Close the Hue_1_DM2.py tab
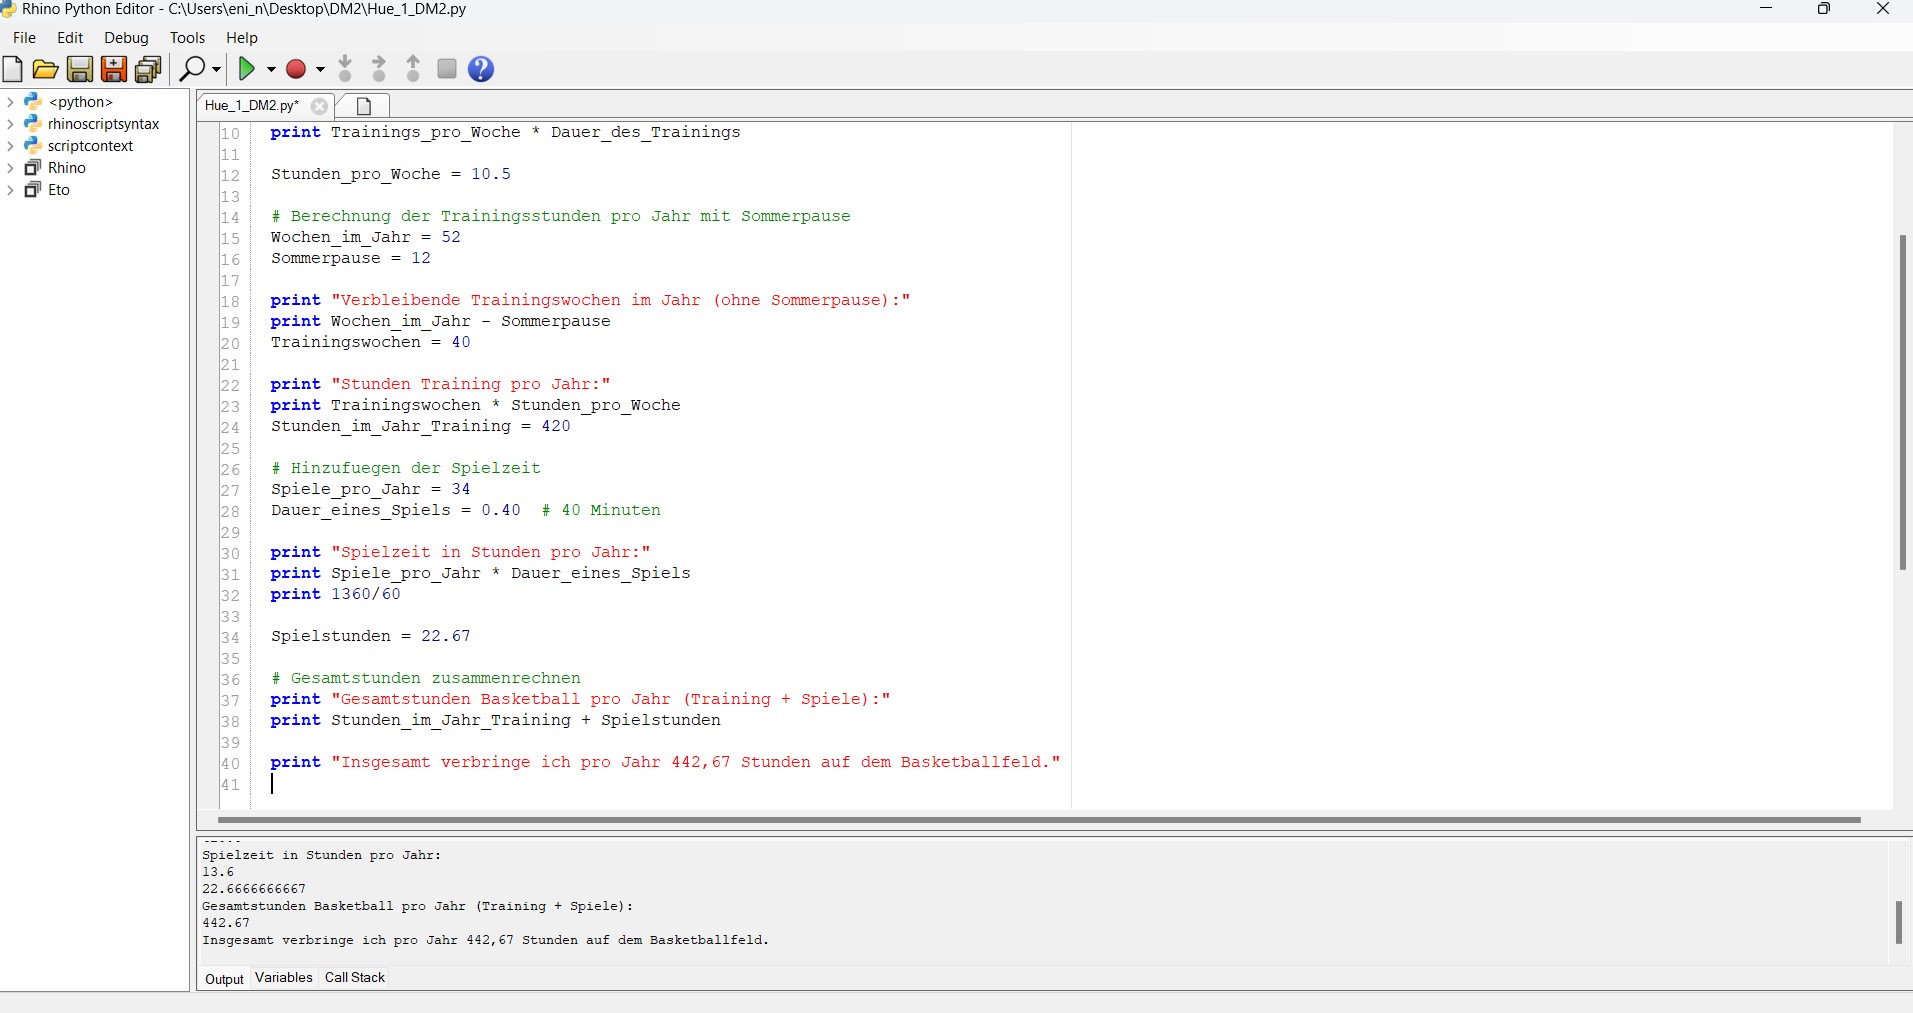This screenshot has width=1913, height=1013. 318,106
